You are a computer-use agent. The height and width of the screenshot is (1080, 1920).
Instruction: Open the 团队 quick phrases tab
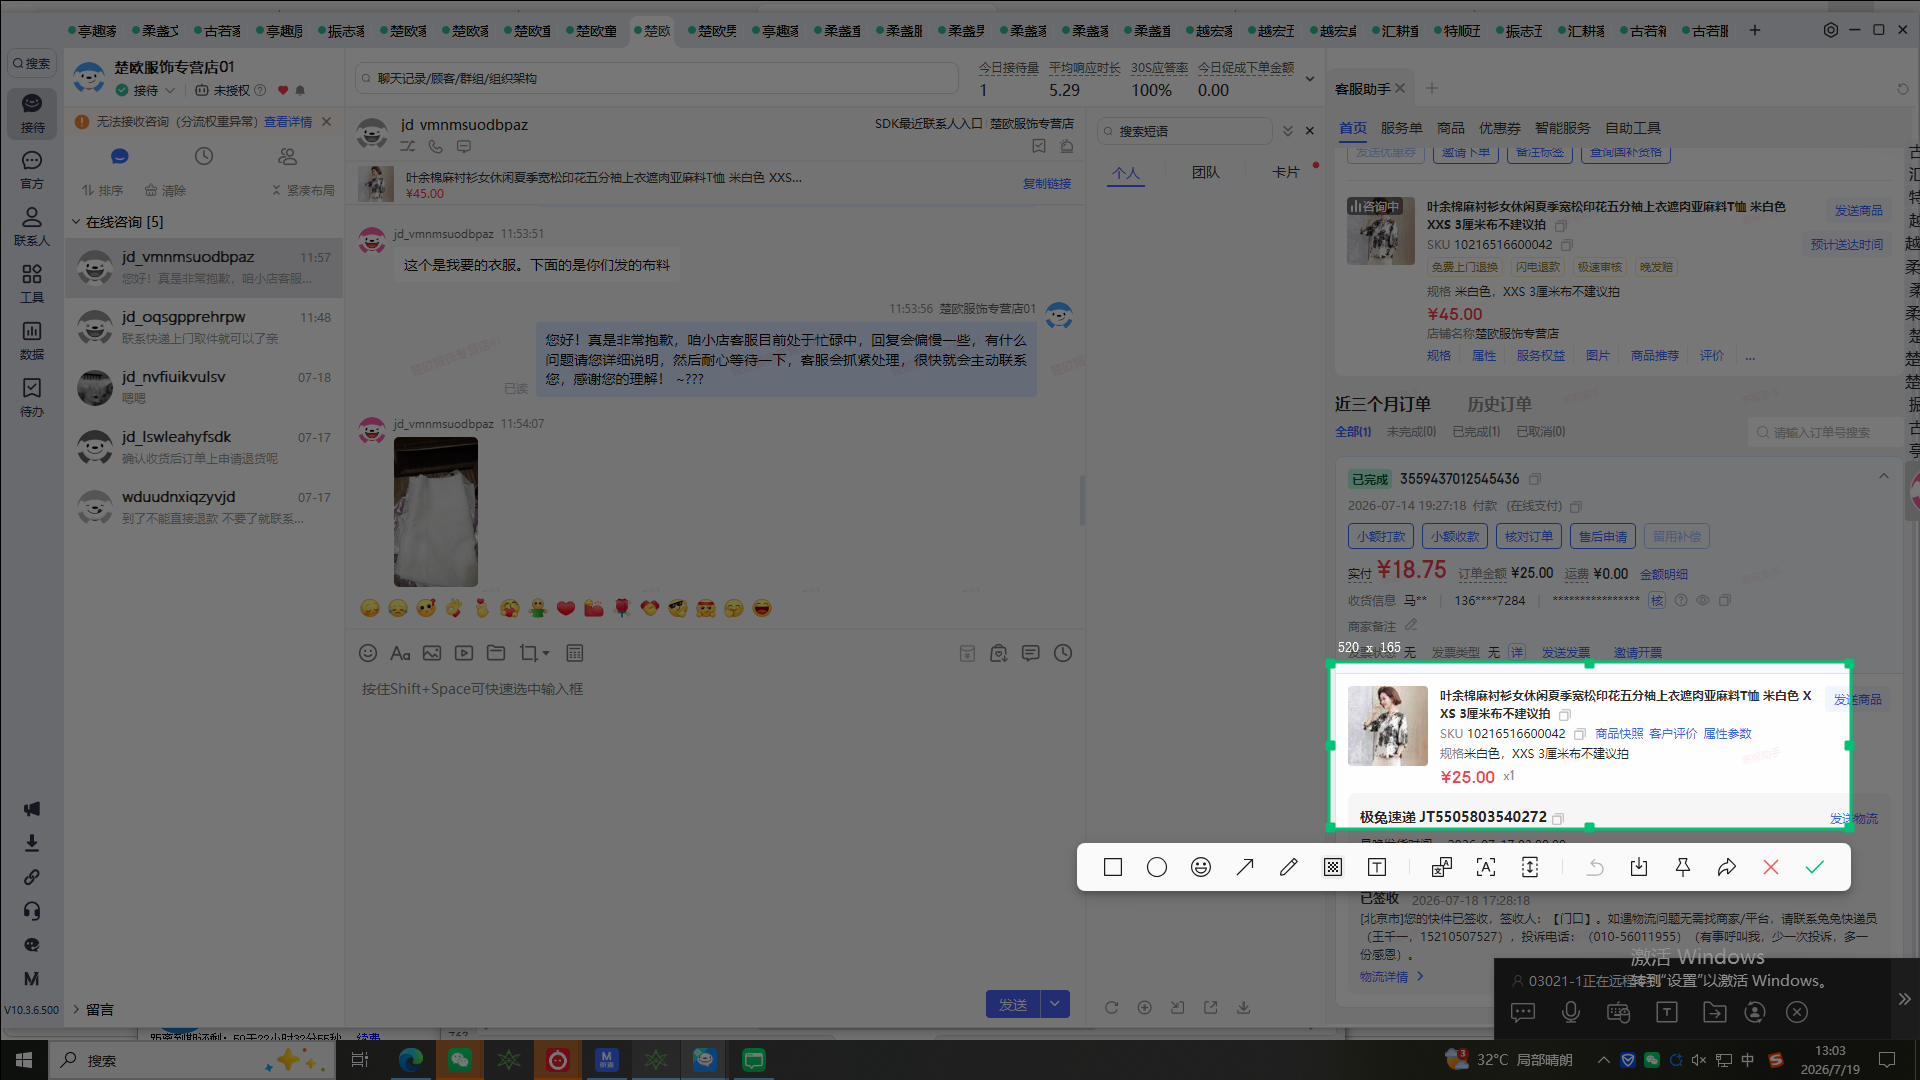coord(1205,172)
